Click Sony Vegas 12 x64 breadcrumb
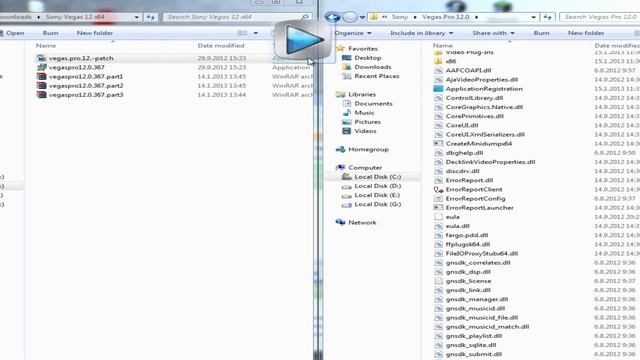640x360 pixels. click(75, 17)
